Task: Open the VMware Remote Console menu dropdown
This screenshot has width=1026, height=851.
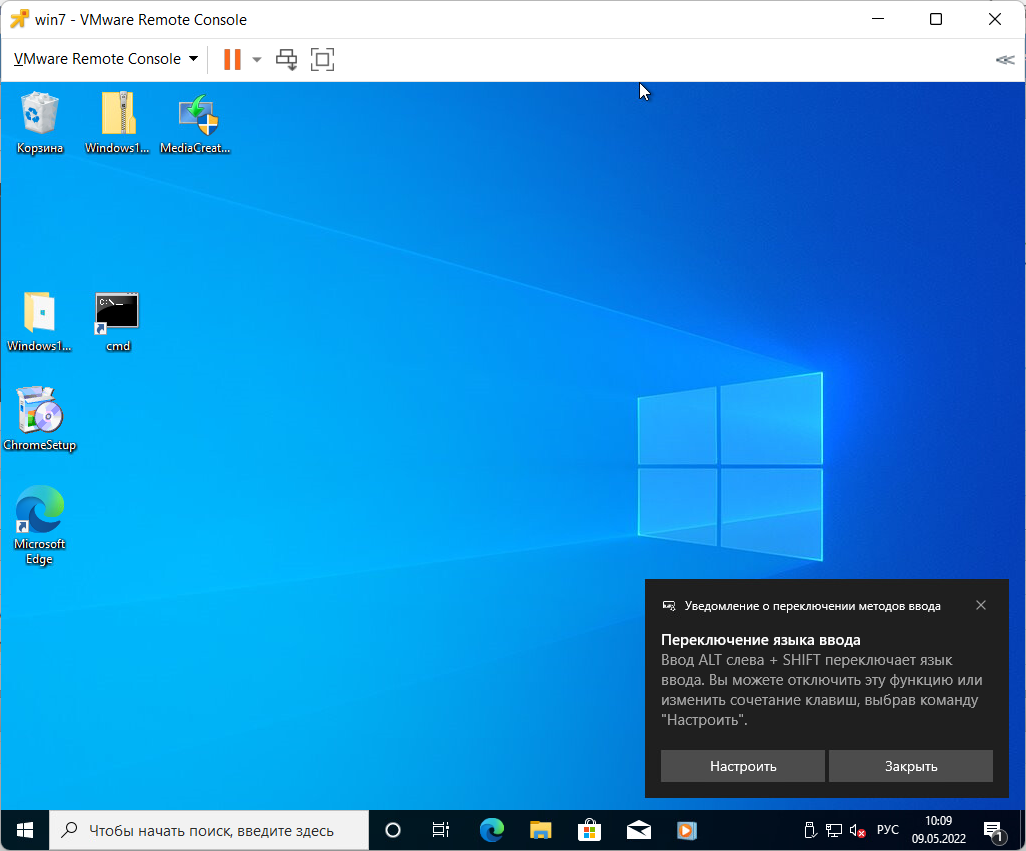Action: [x=103, y=59]
